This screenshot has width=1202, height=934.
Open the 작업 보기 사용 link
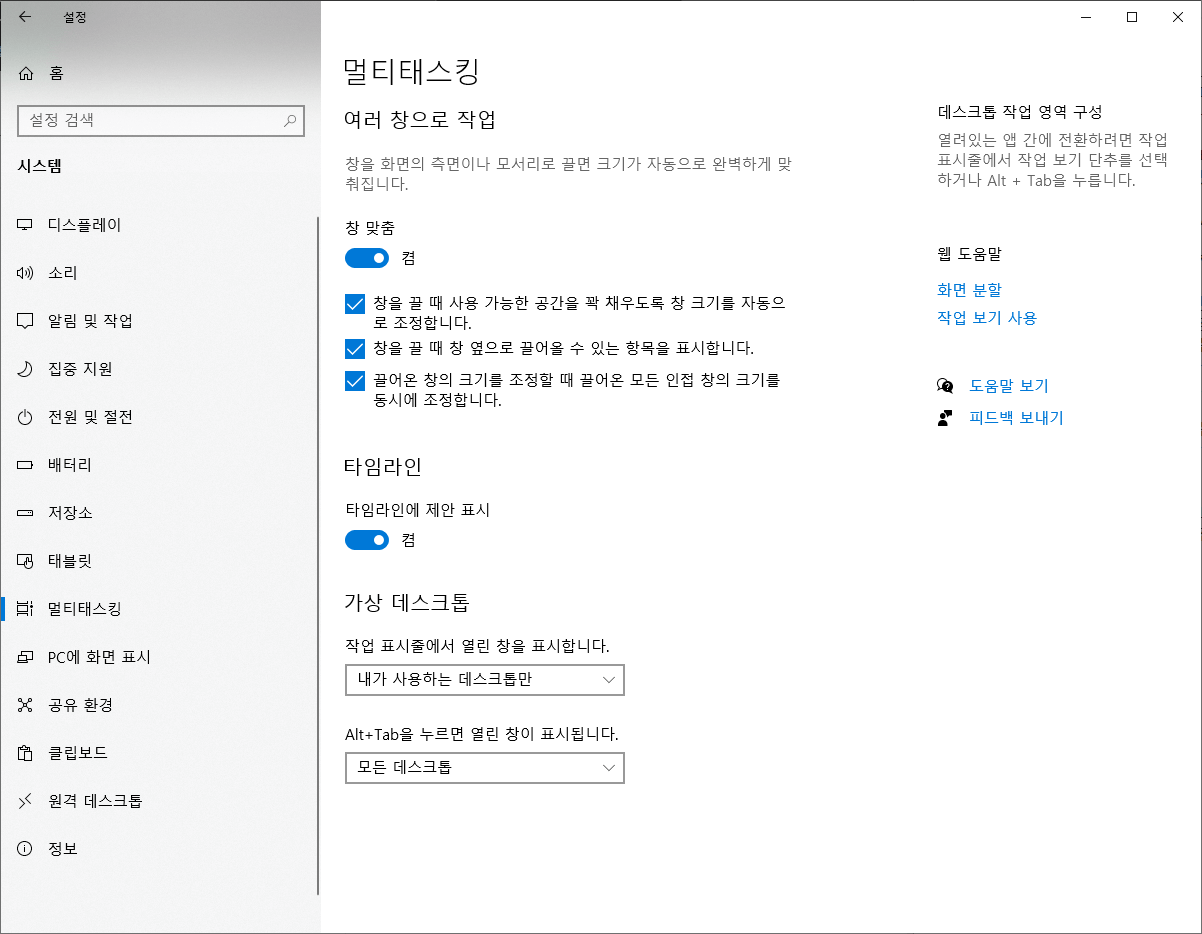point(987,318)
